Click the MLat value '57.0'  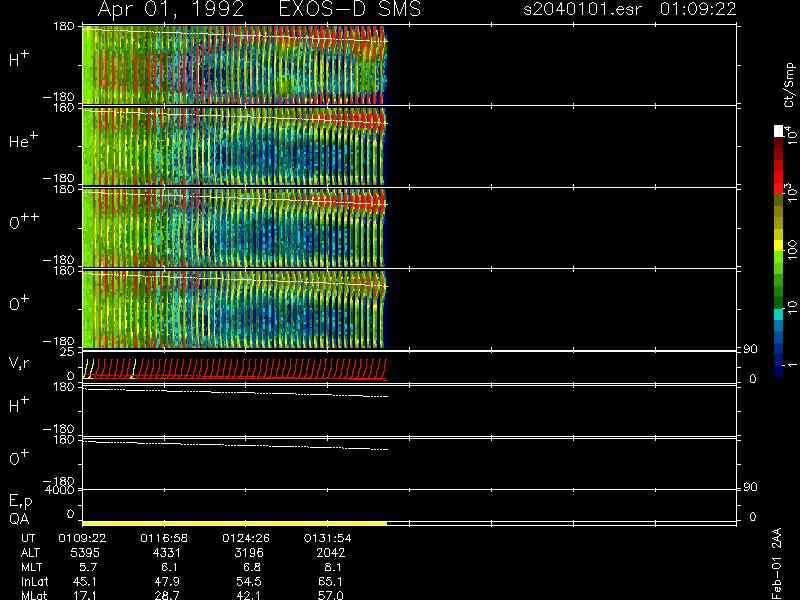pyautogui.click(x=330, y=595)
